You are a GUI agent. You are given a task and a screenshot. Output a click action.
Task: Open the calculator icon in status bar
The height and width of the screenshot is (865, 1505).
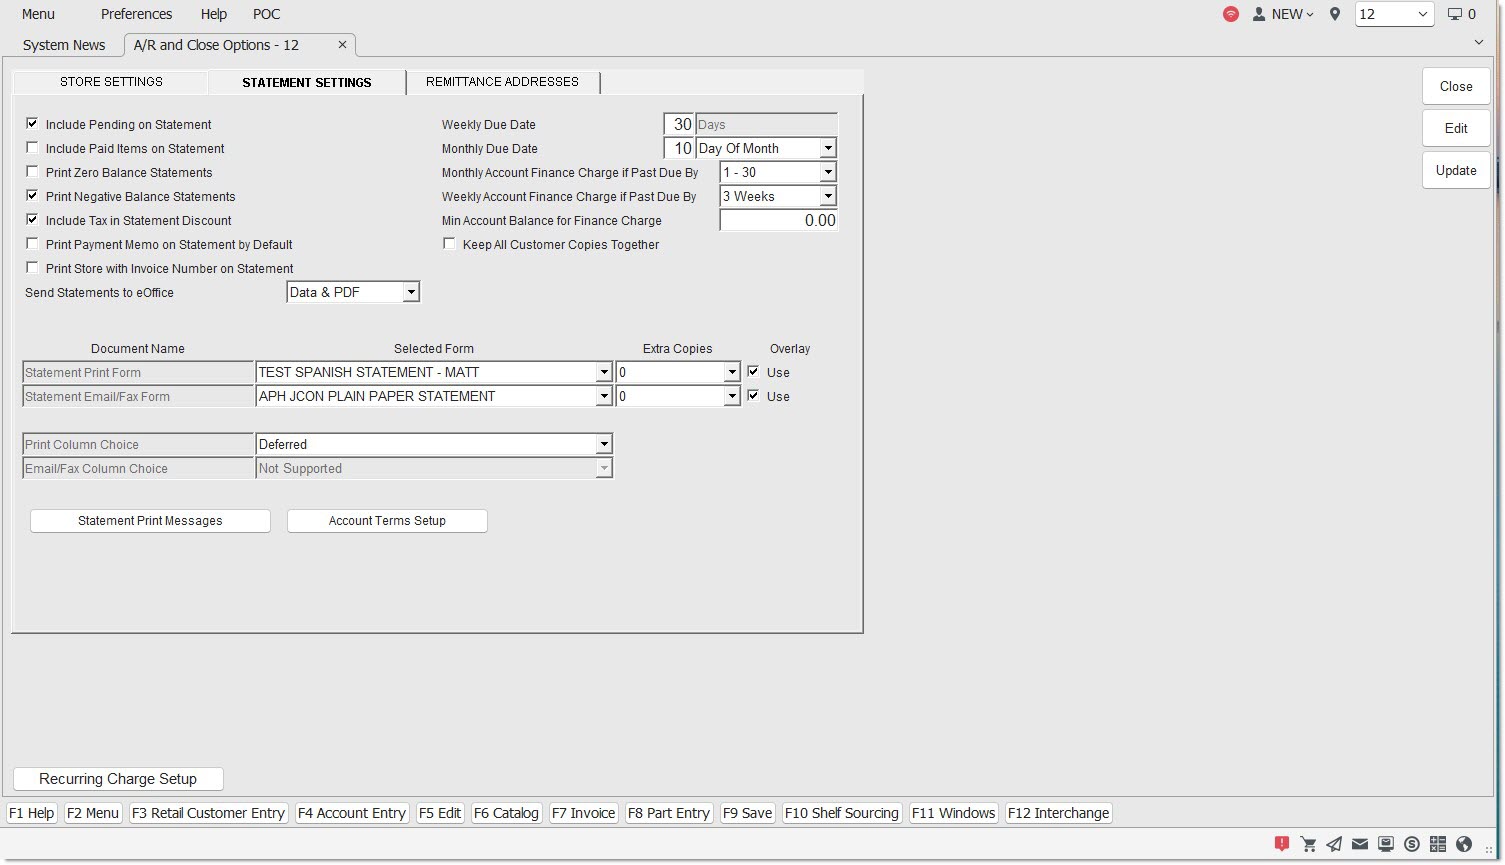pyautogui.click(x=1438, y=844)
